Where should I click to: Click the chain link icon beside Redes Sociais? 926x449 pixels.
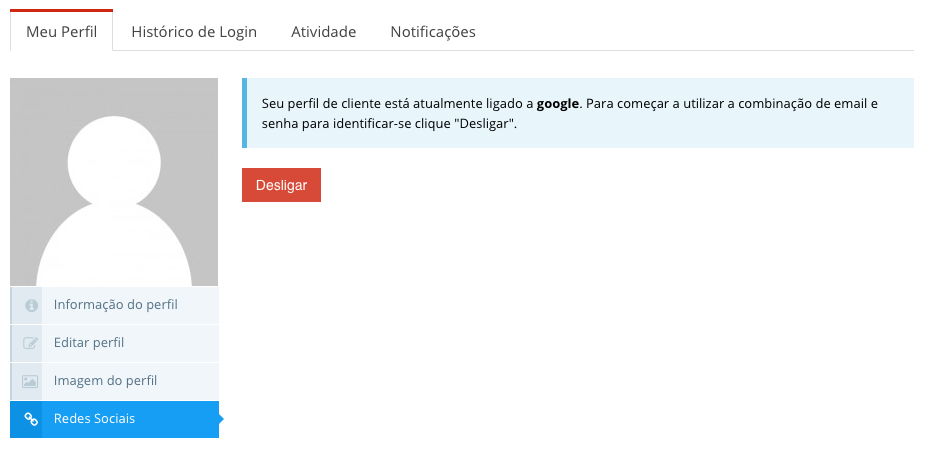click(30, 419)
